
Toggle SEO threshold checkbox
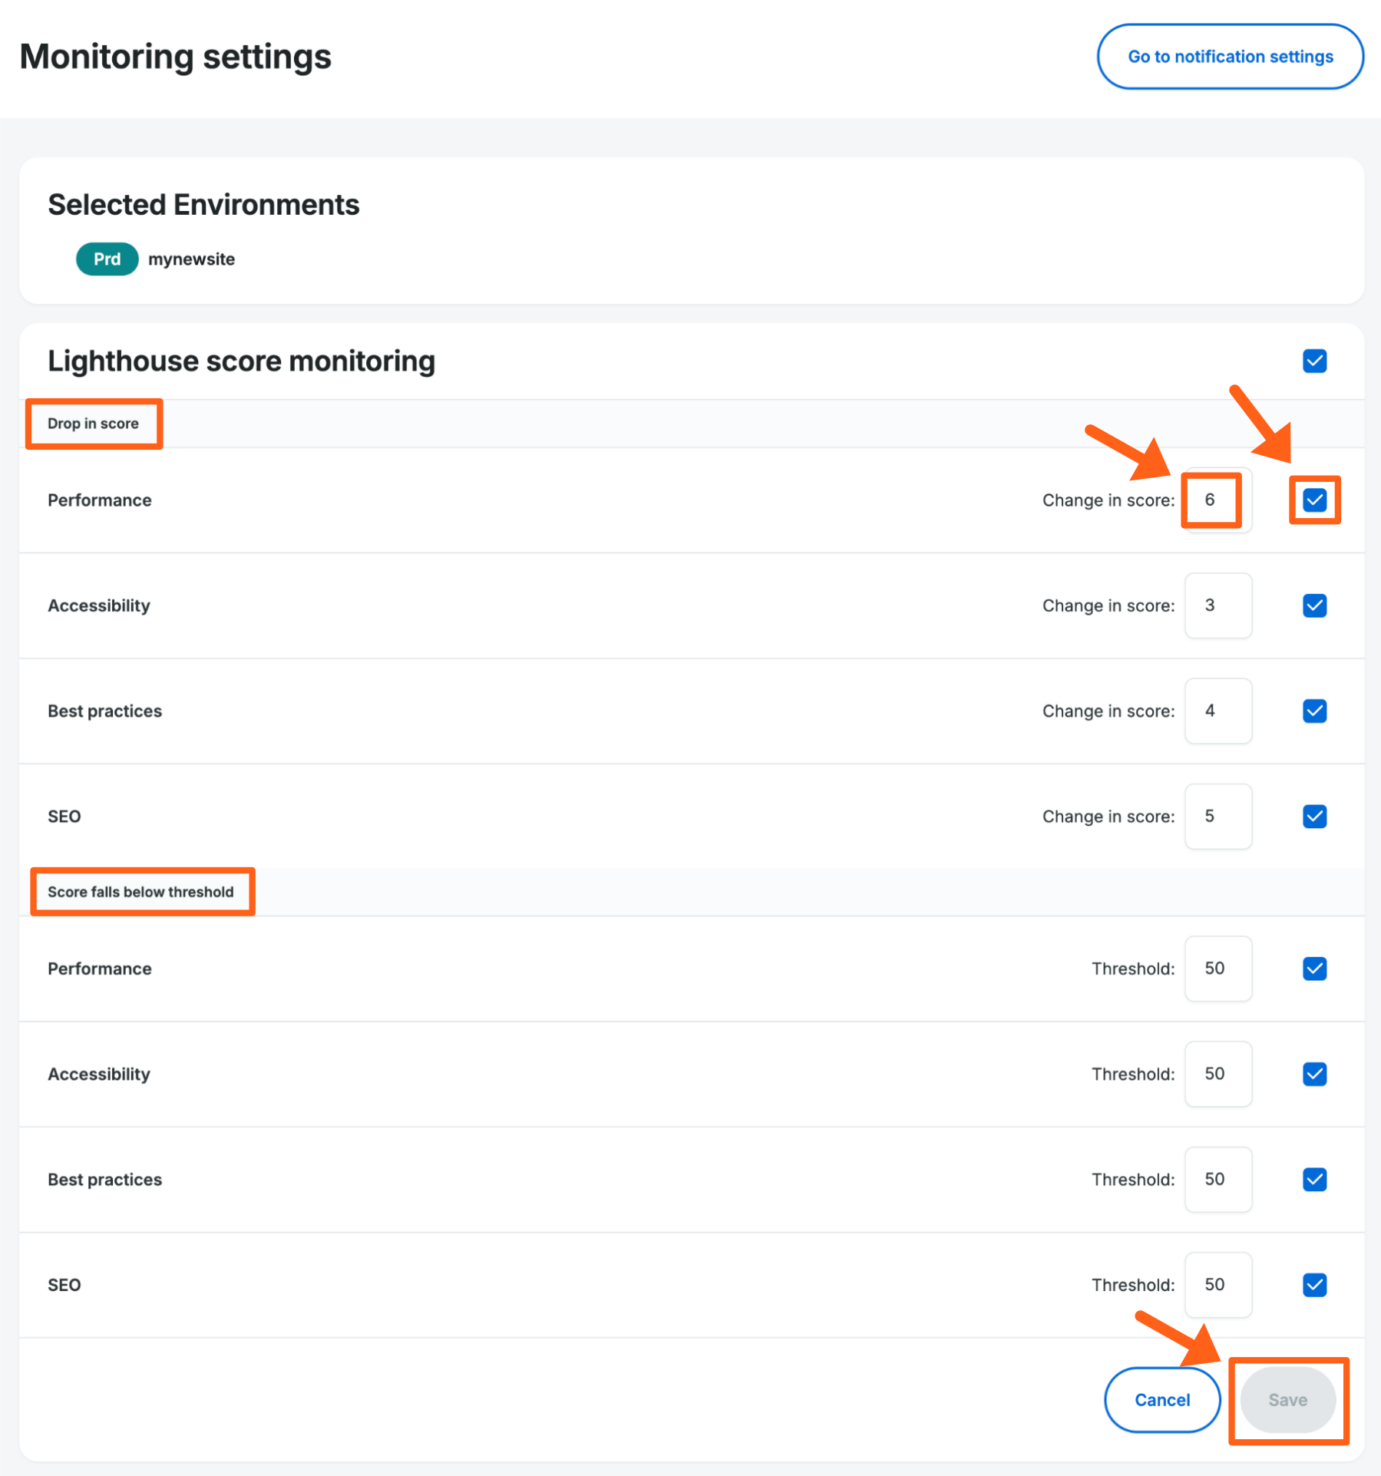click(1314, 1285)
